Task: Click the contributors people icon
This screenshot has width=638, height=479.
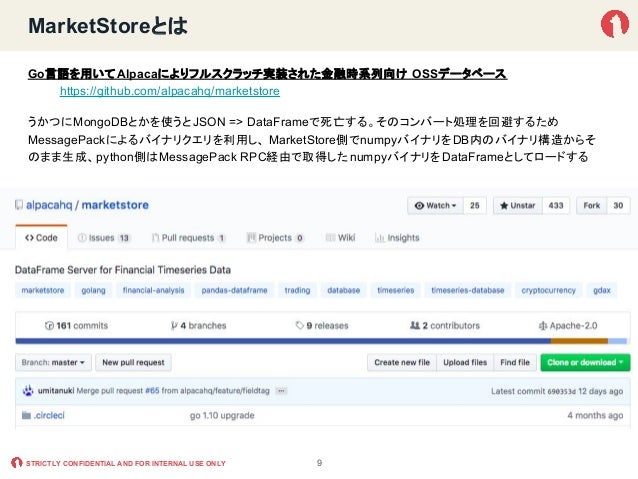Action: pyautogui.click(x=415, y=326)
